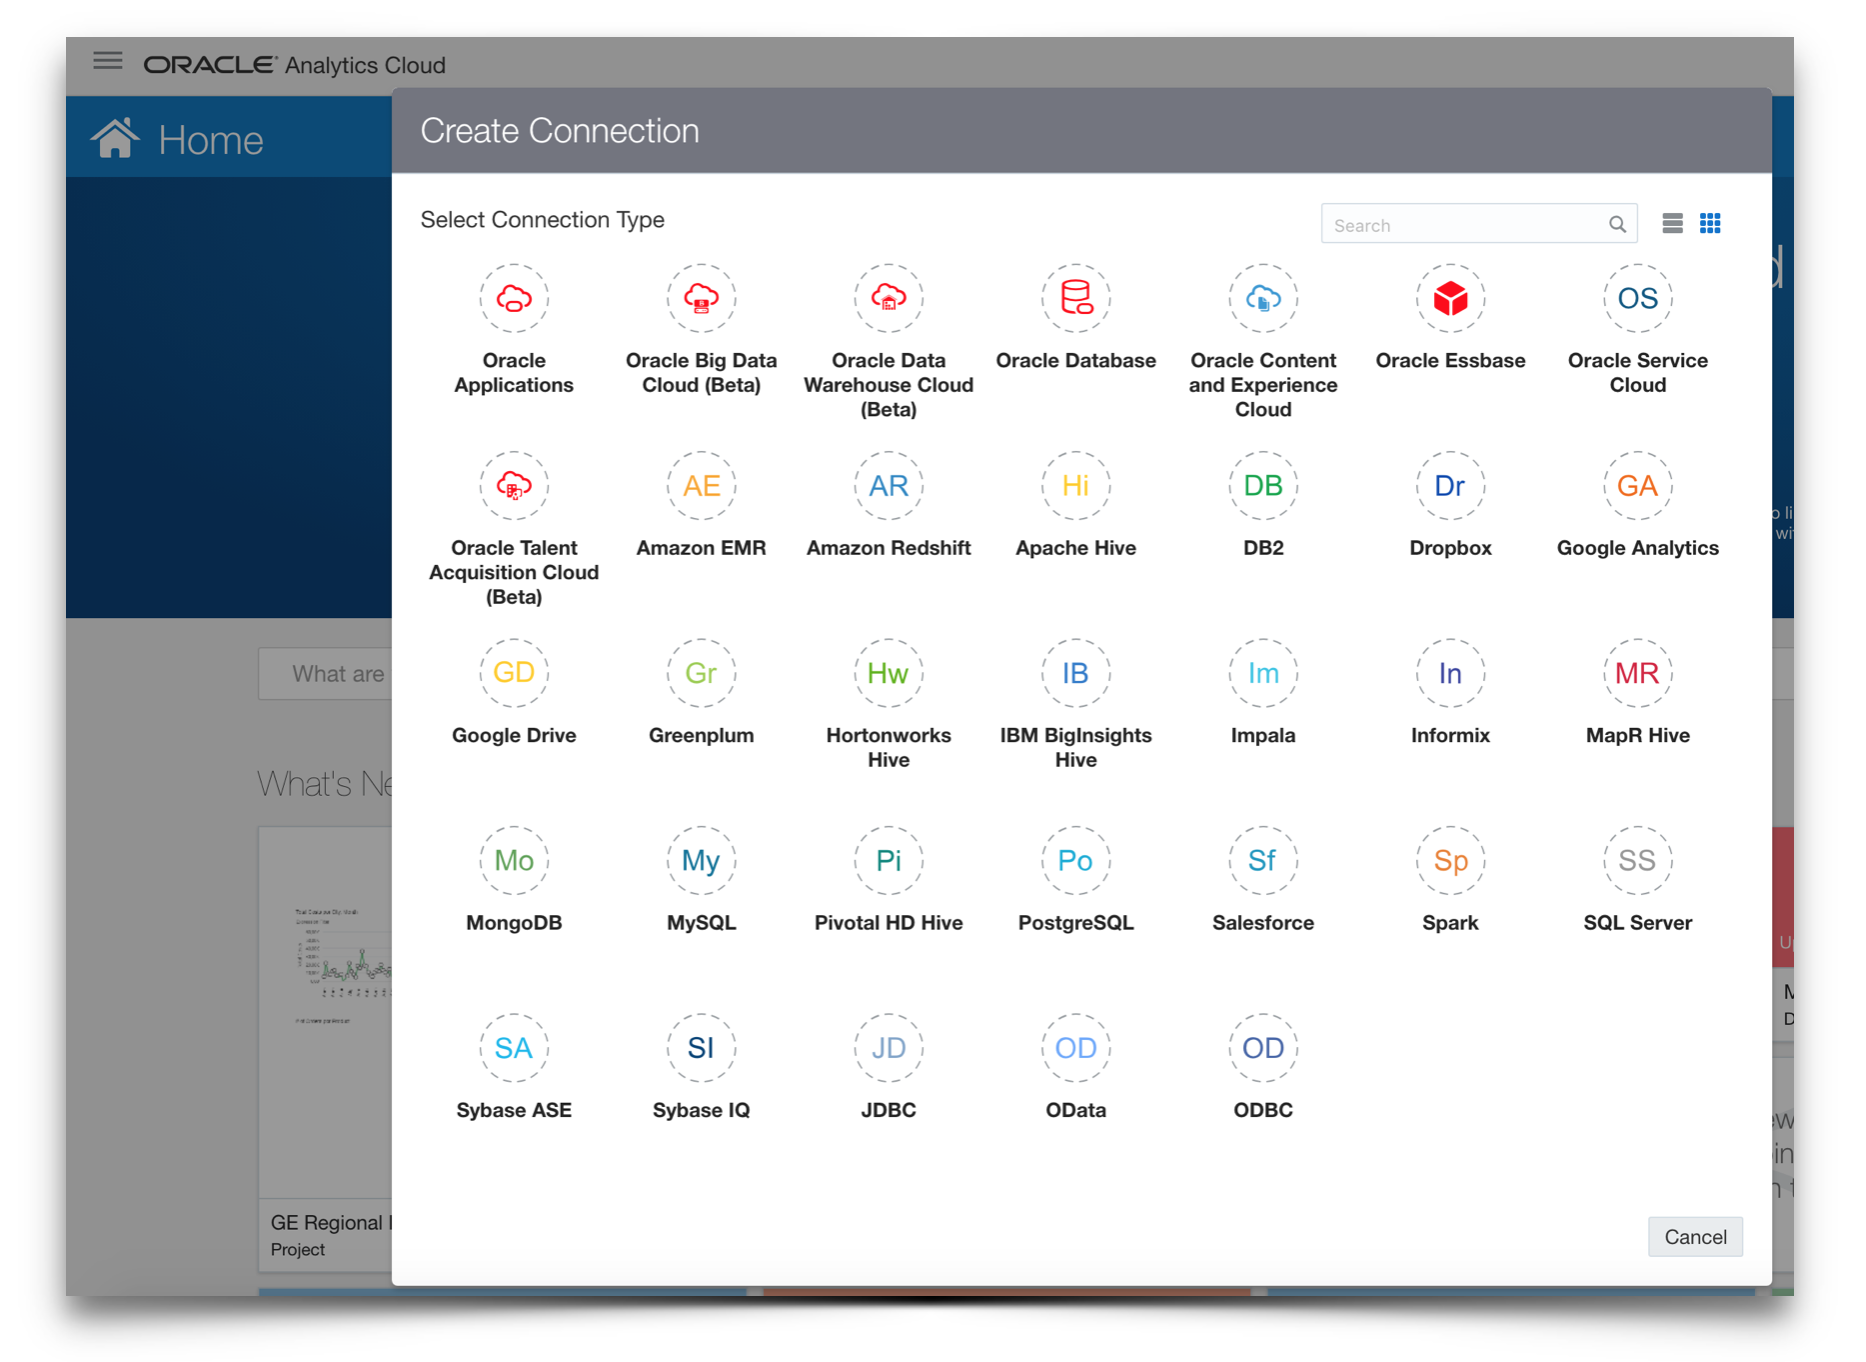This screenshot has height=1362, width=1866.
Task: Click the JDBC label text
Action: point(888,1110)
